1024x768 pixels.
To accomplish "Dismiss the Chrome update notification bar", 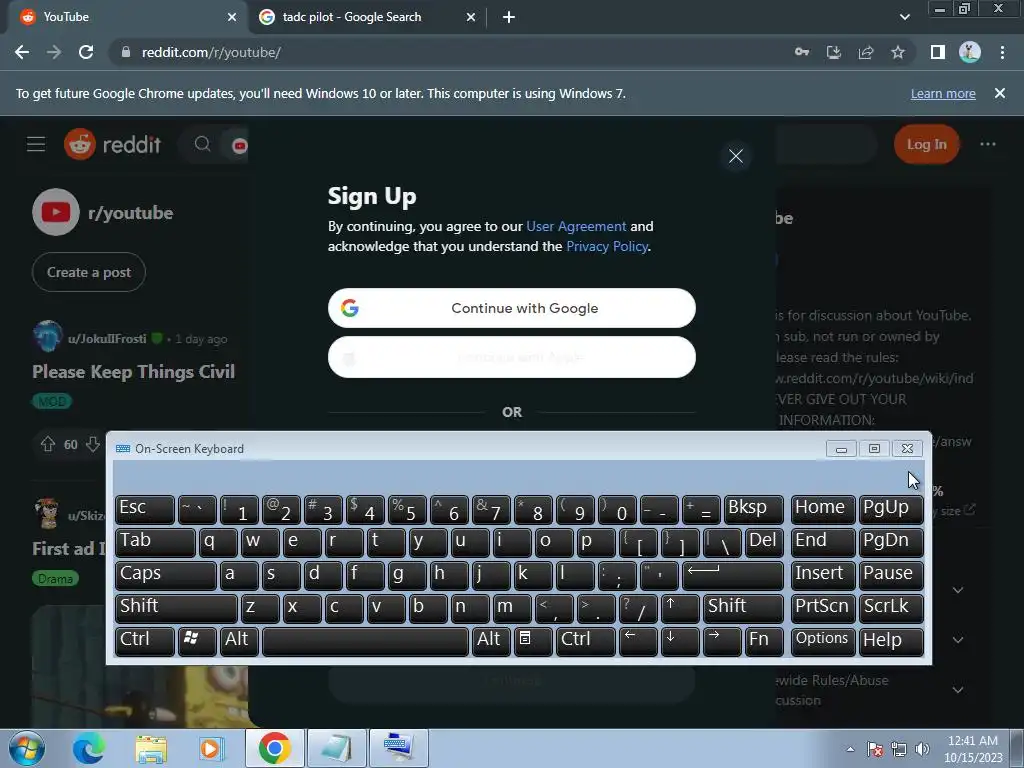I will click(x=1000, y=93).
